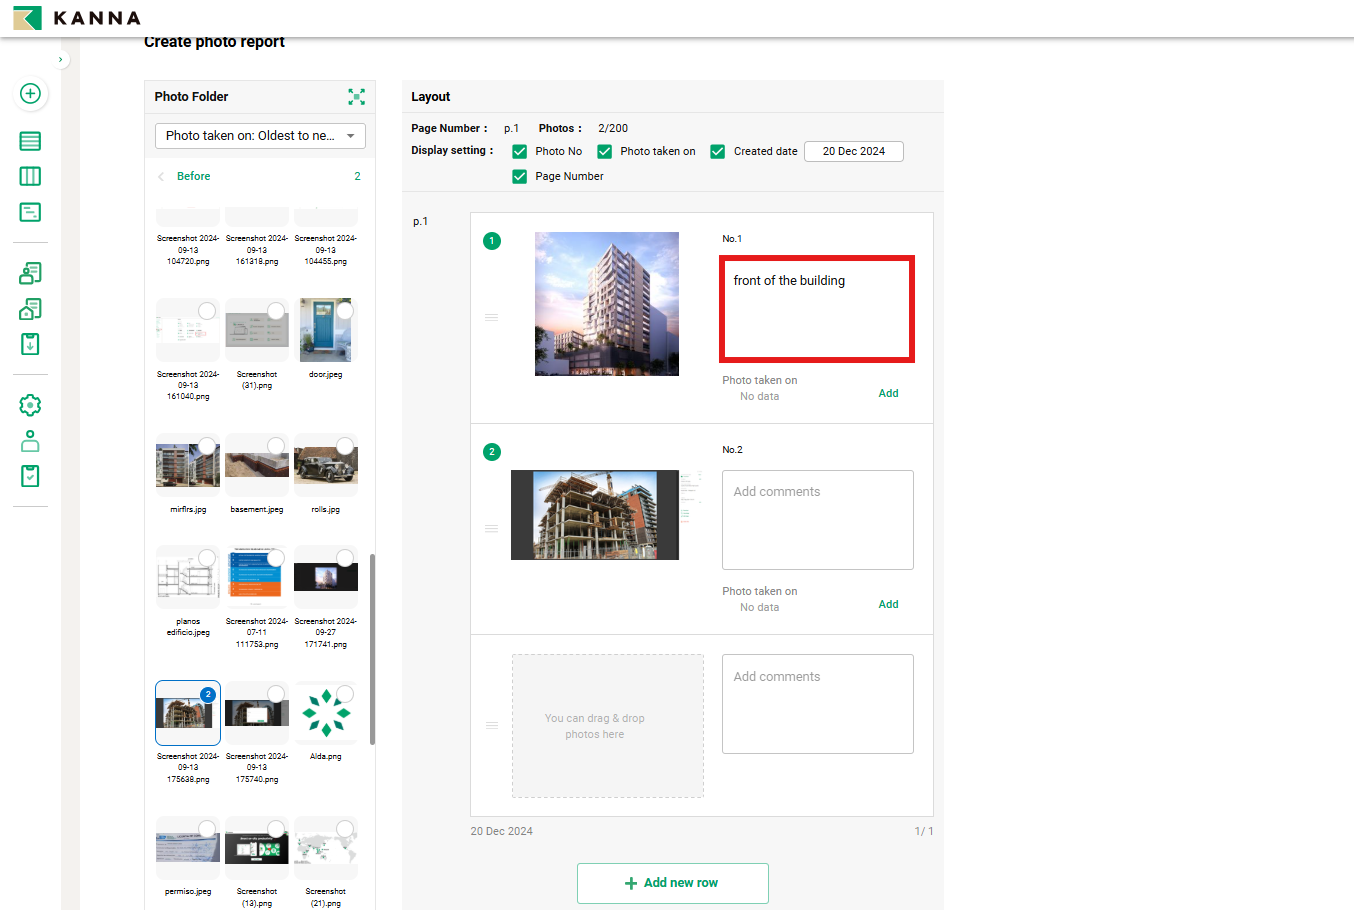Open the user profile icon in sidebar
The image size is (1354, 910).
pyautogui.click(x=30, y=441)
